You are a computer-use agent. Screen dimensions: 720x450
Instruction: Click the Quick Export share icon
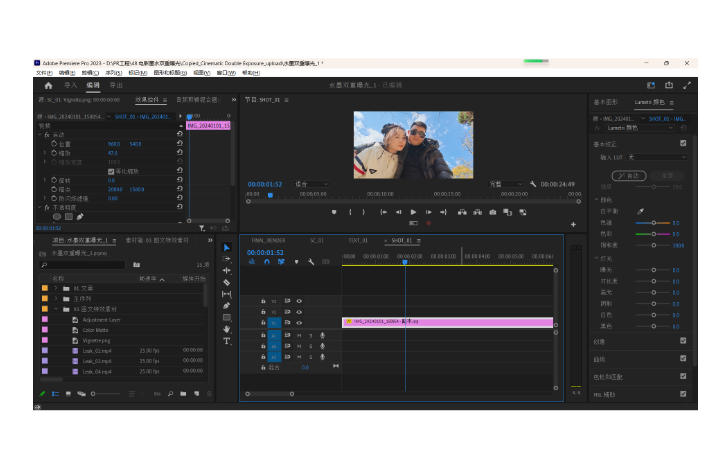point(669,85)
